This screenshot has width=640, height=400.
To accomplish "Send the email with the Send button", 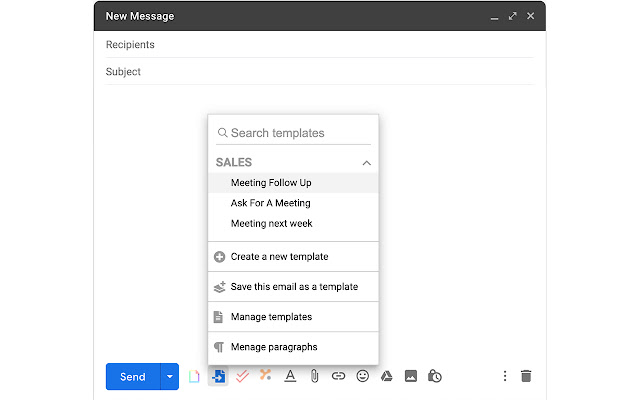I will [x=133, y=376].
